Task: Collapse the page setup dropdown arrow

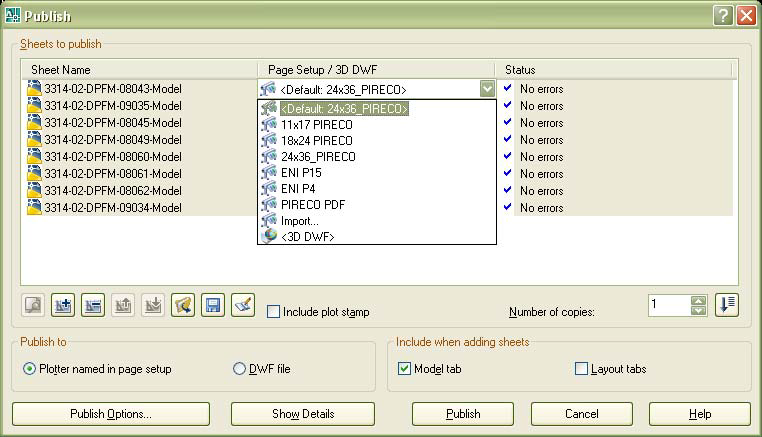Action: pos(487,89)
